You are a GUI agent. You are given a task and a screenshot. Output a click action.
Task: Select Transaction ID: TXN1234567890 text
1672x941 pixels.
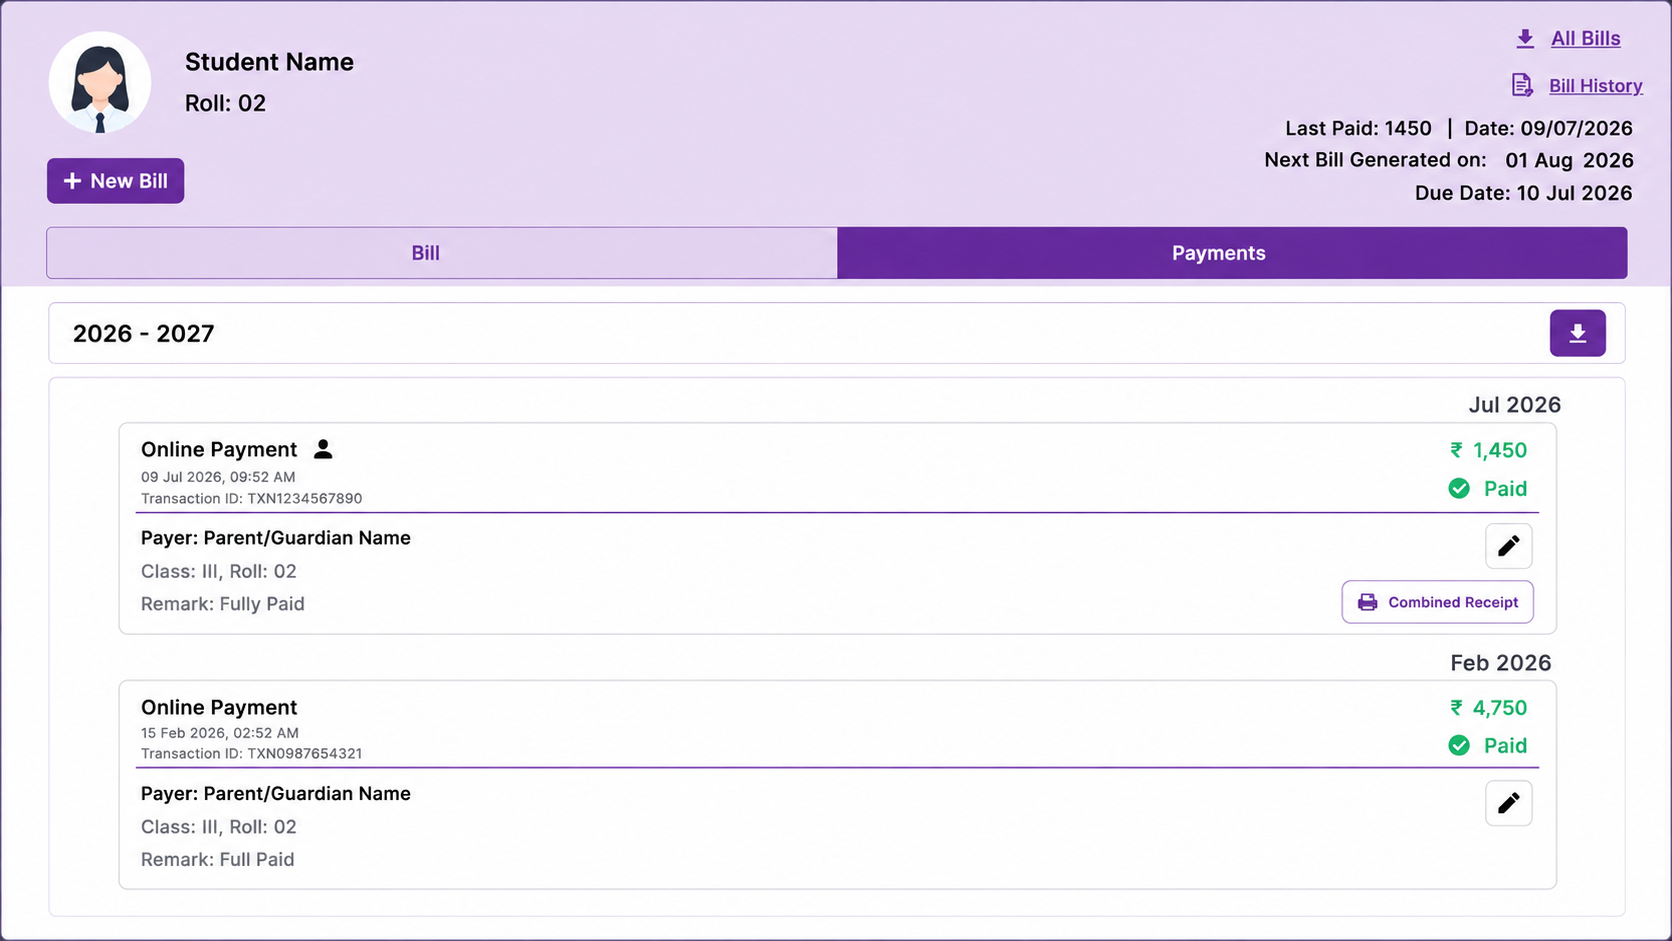(x=251, y=499)
